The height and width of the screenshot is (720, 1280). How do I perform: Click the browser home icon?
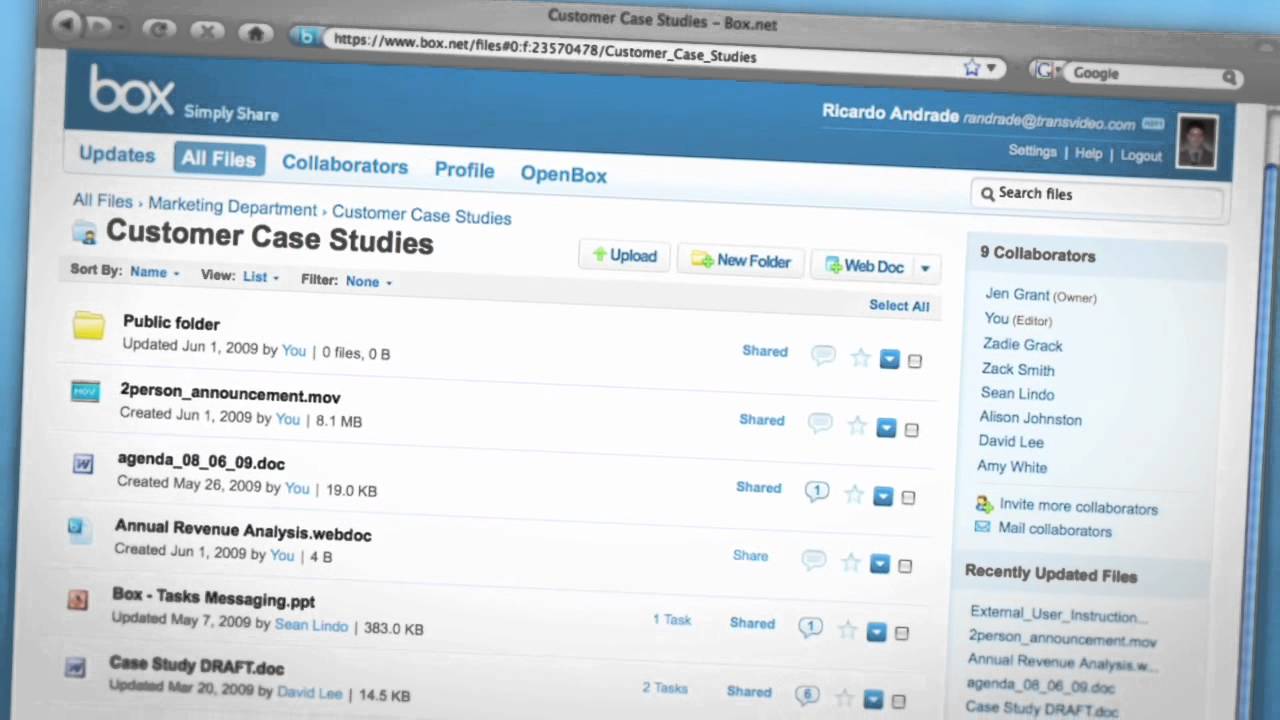256,33
